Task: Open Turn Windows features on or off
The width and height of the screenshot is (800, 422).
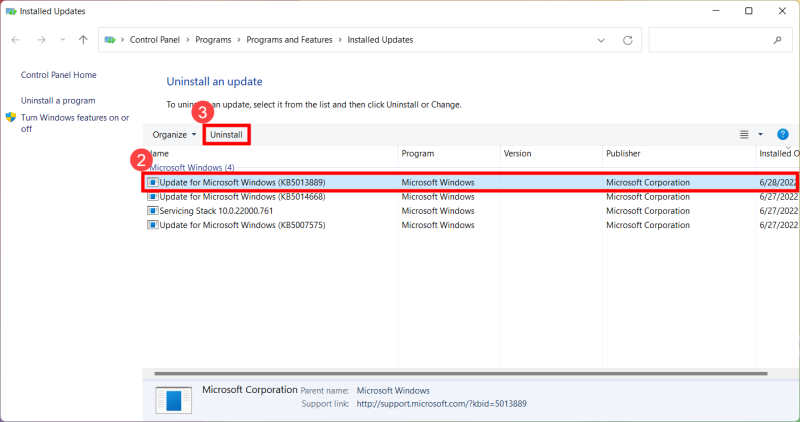Action: coord(75,123)
